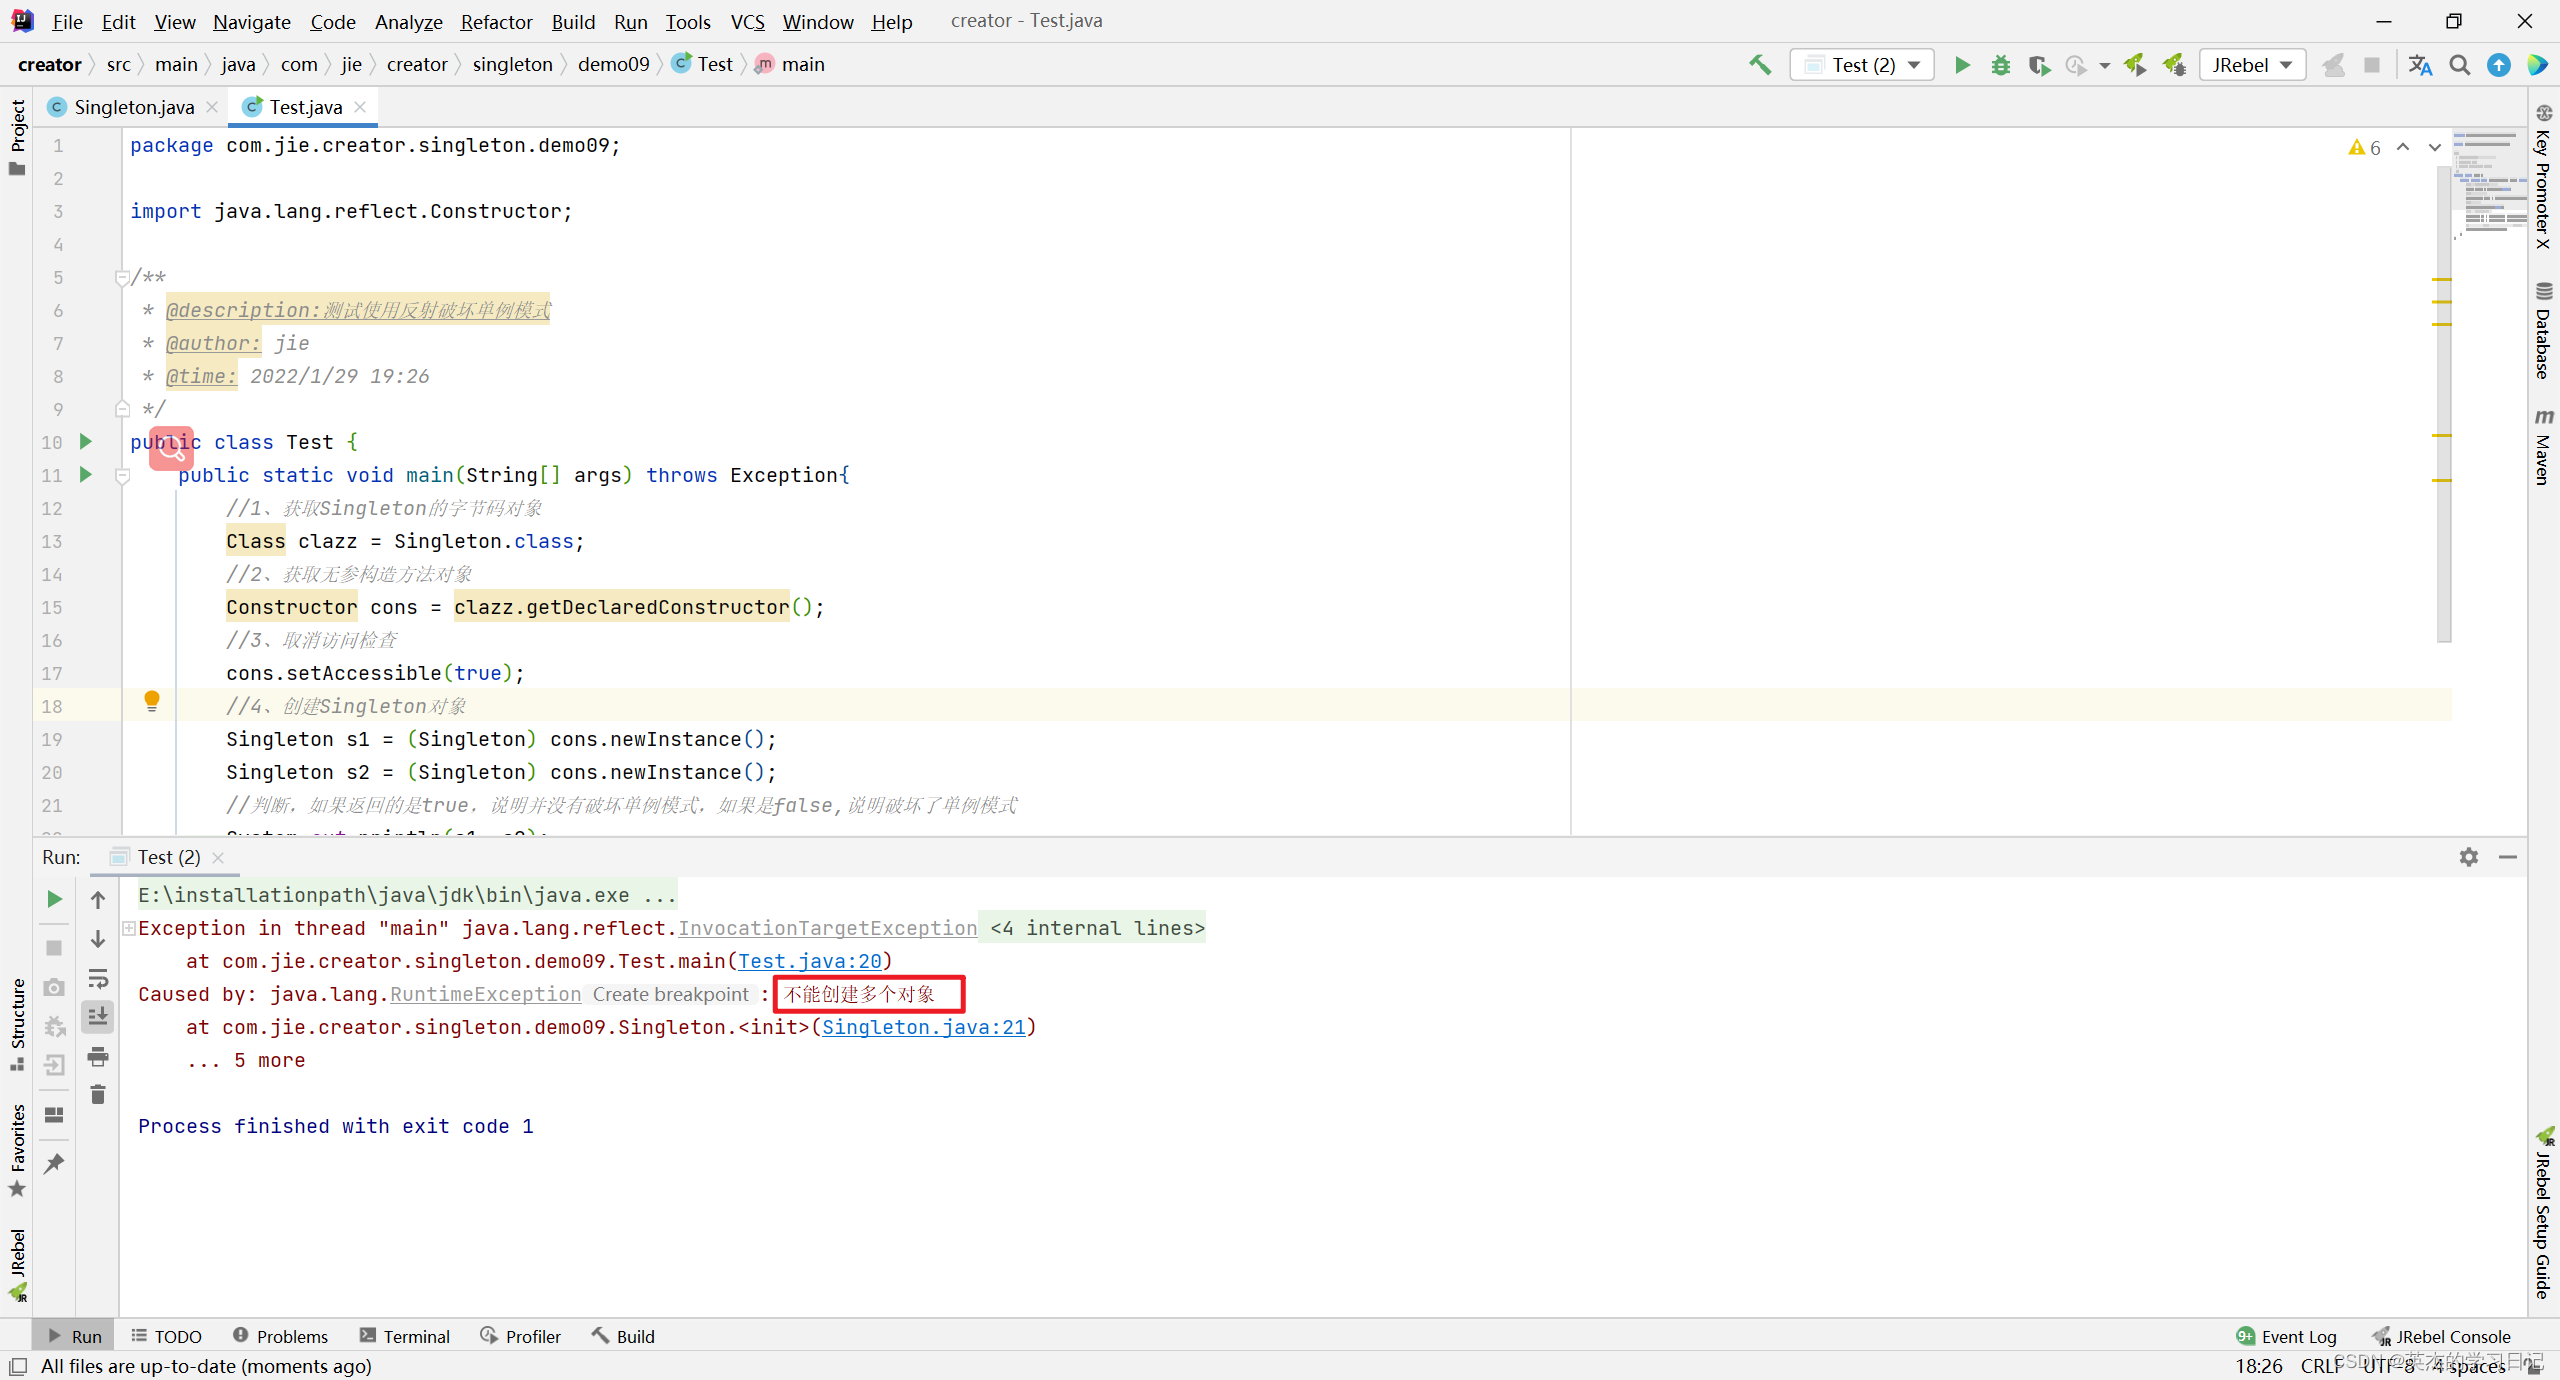This screenshot has width=2560, height=1380.
Task: Open the JRebel dropdown
Action: point(2252,65)
